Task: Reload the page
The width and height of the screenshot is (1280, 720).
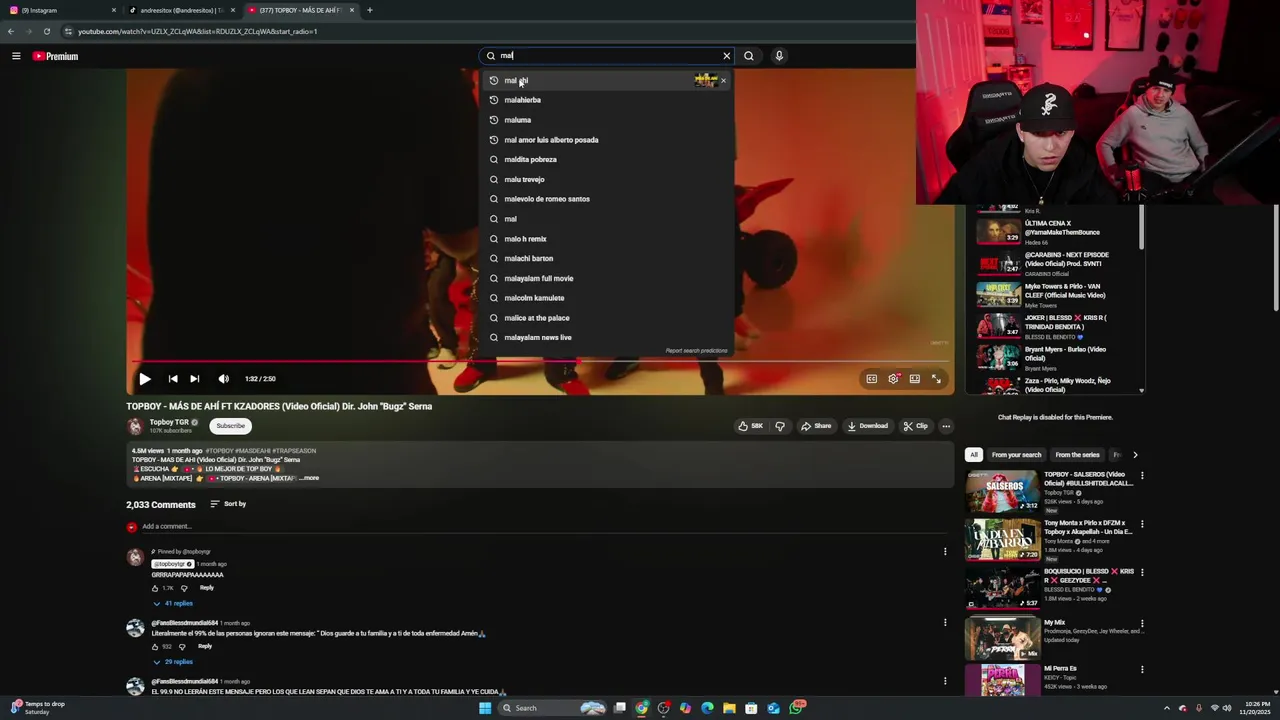Action: [46, 31]
